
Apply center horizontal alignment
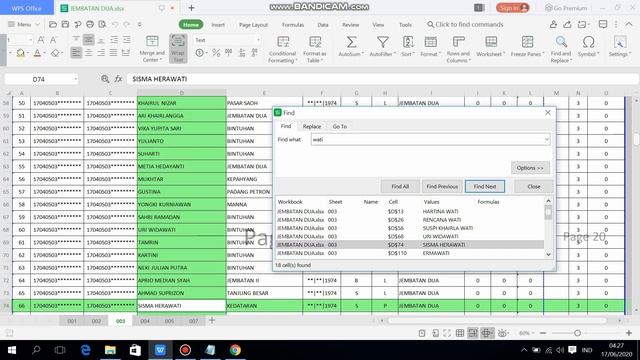pyautogui.click(x=89, y=53)
